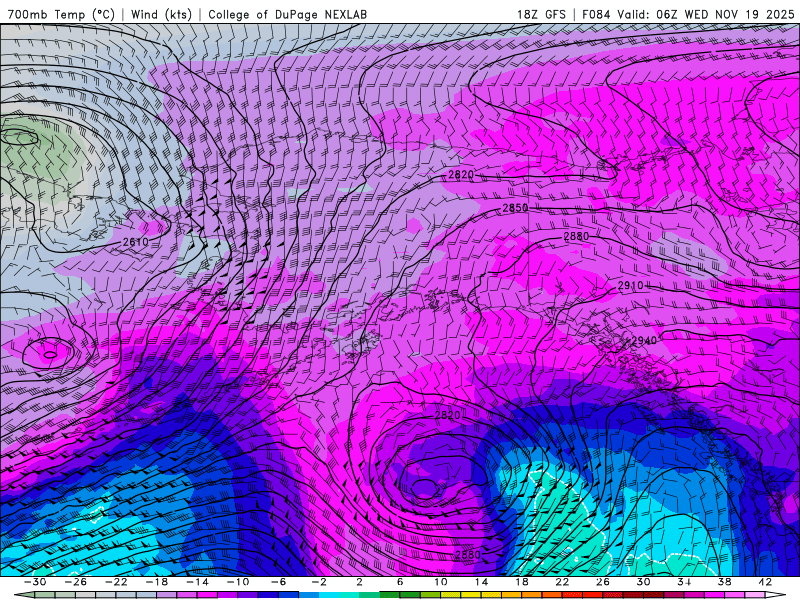Screen dimensions: 800x600
Task: Click the 18 temperature scale value
Action: pyautogui.click(x=521, y=582)
